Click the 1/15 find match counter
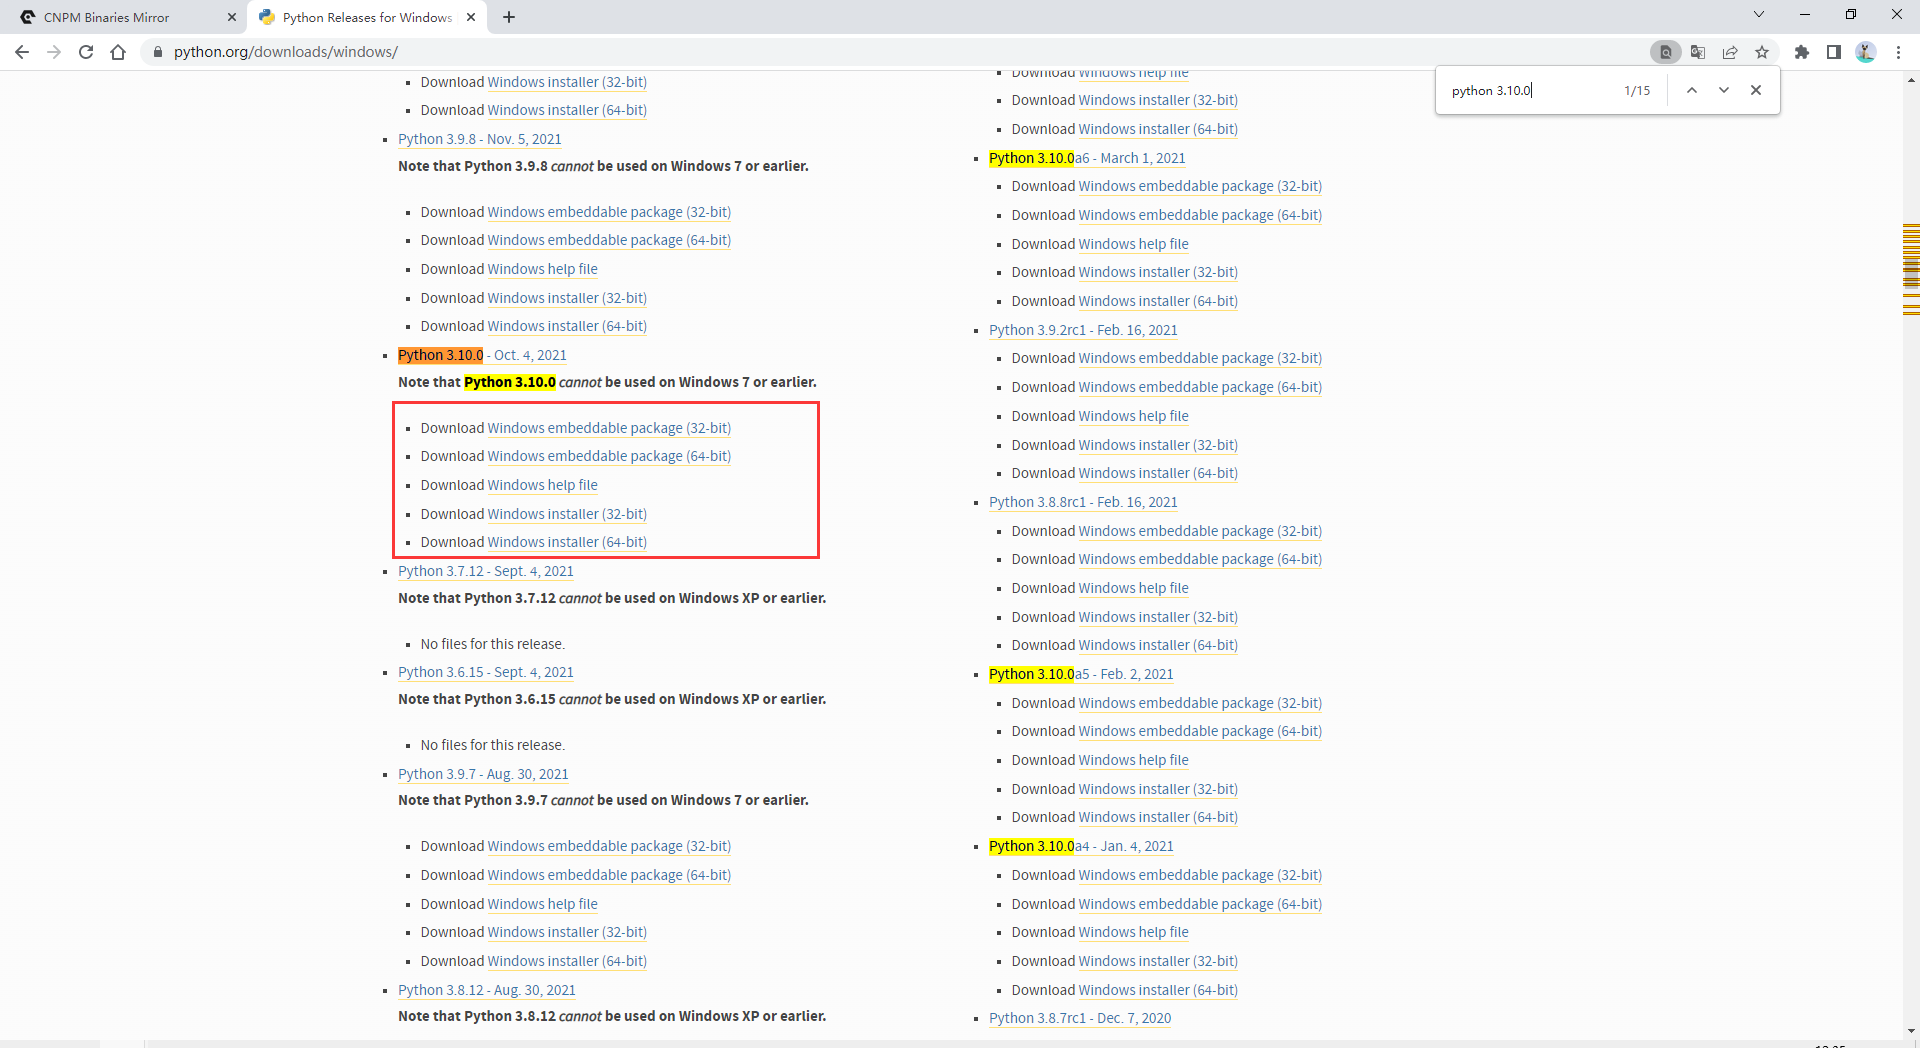Image resolution: width=1920 pixels, height=1048 pixels. [1637, 90]
